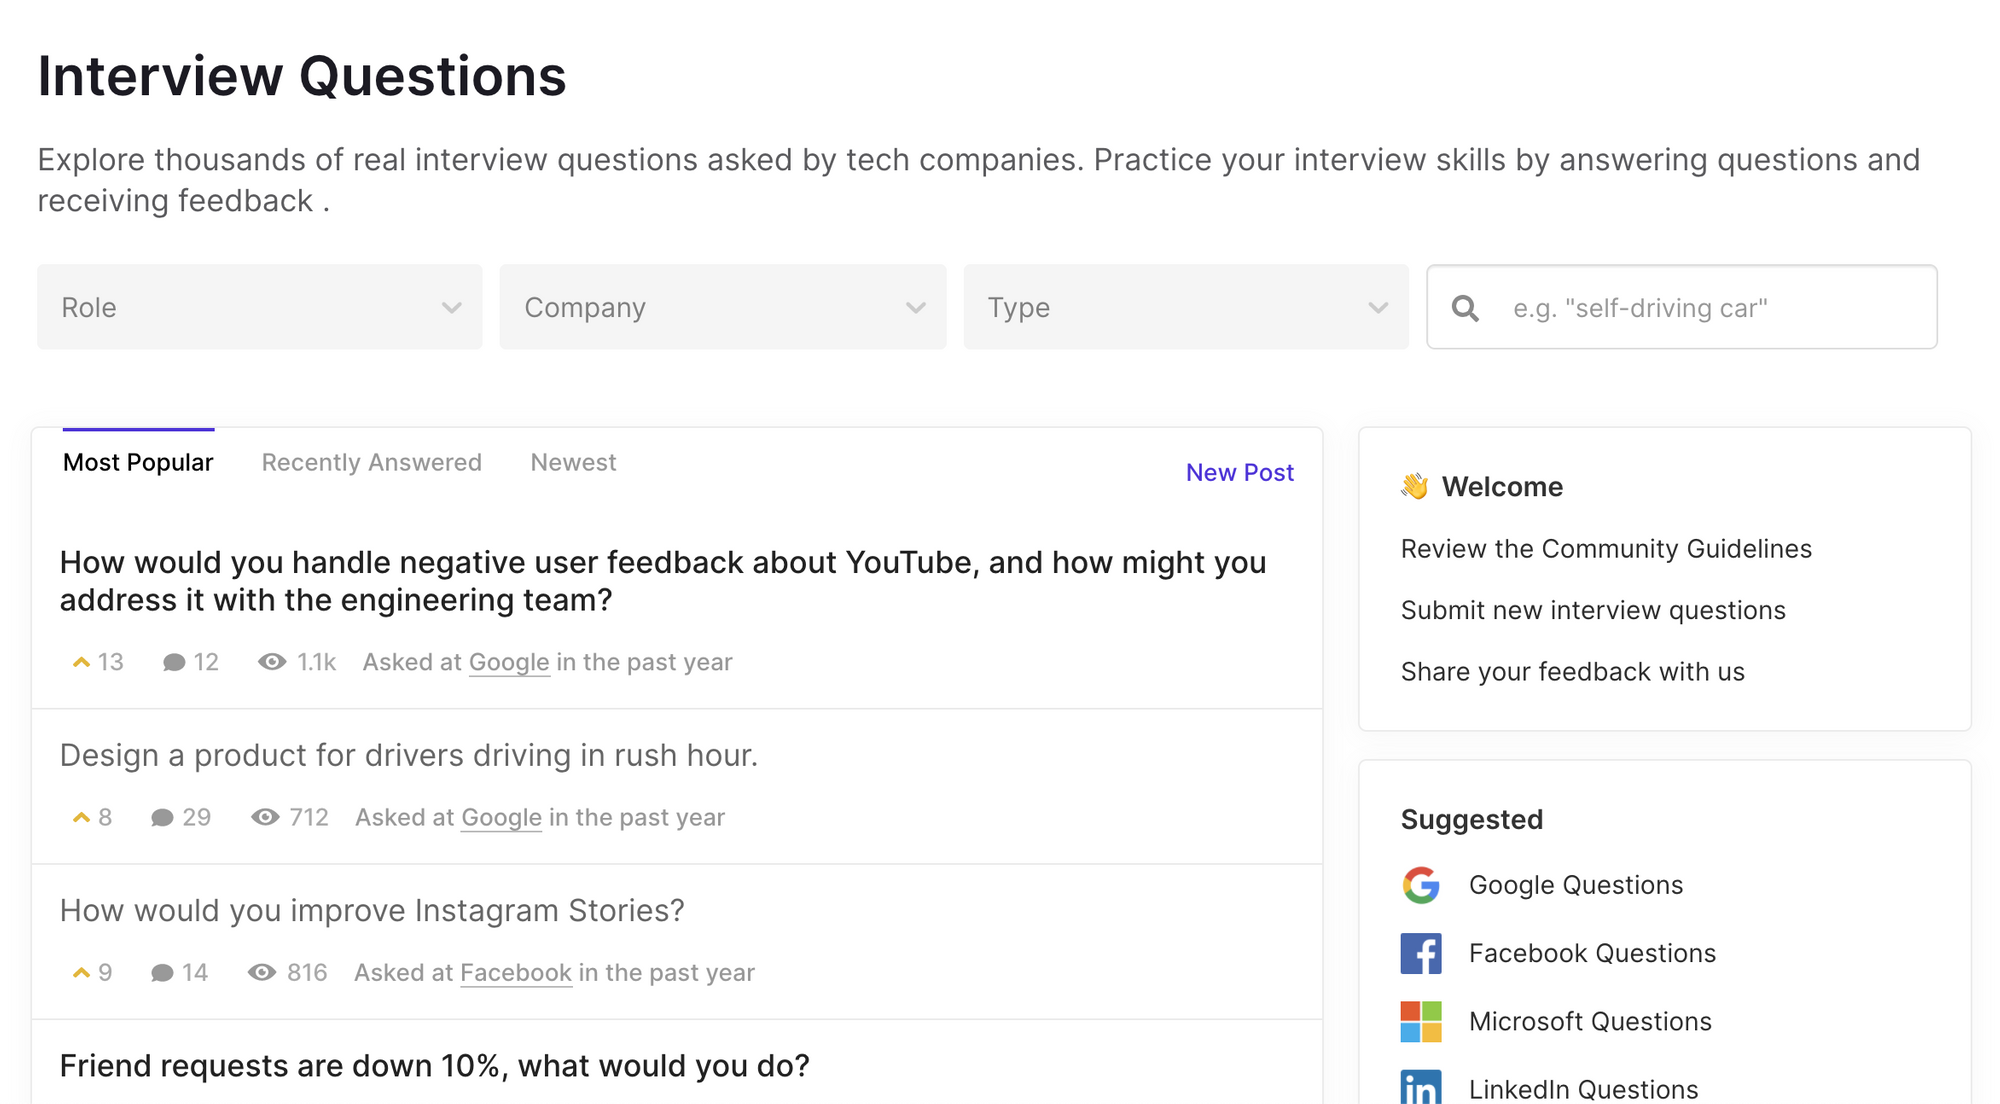Open Google link on rush hour question
Screen dimensions: 2000x1104
(x=501, y=817)
